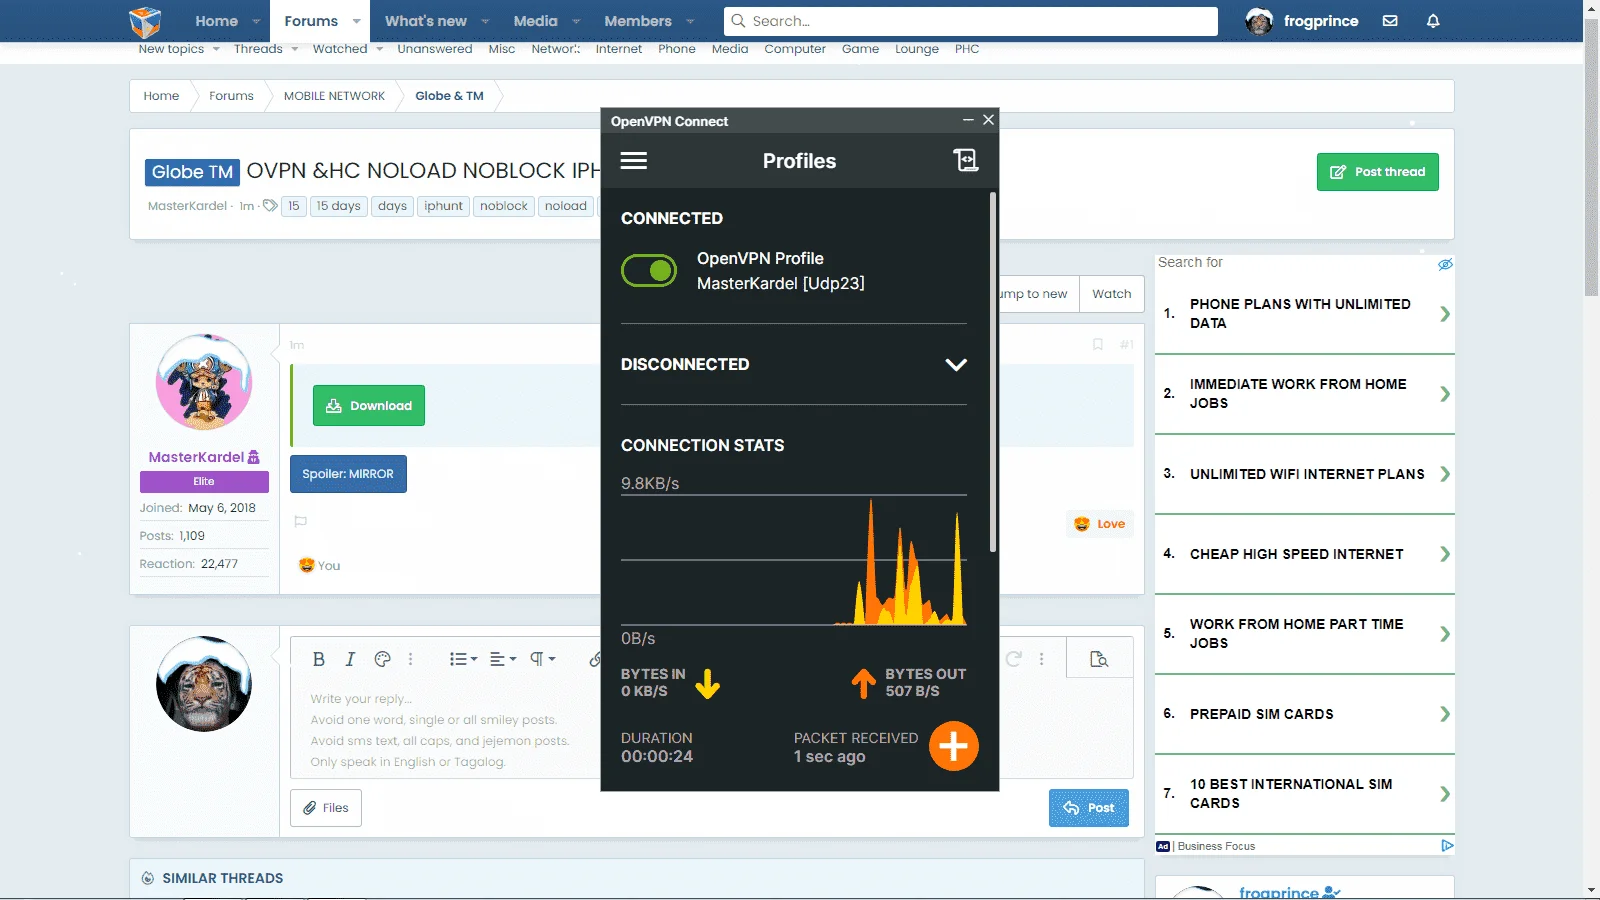Image resolution: width=1600 pixels, height=900 pixels.
Task: Expand the DISCONNECTED profiles section
Action: pyautogui.click(x=956, y=365)
